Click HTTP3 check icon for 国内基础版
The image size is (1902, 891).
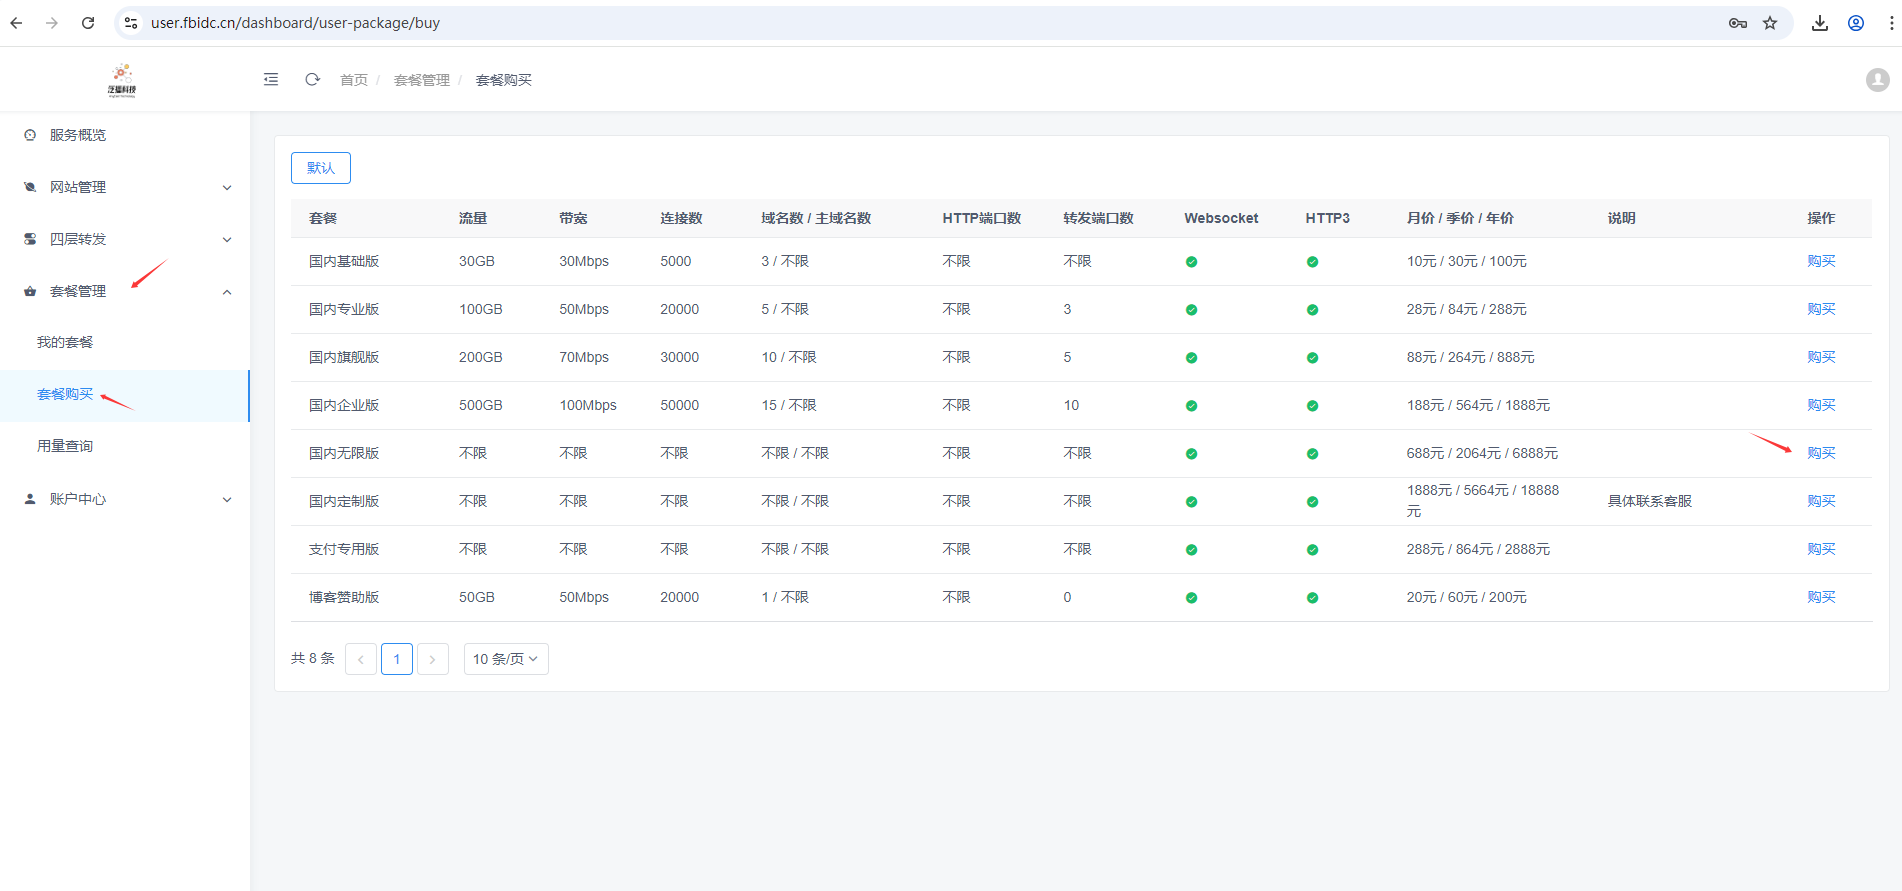tap(1312, 262)
